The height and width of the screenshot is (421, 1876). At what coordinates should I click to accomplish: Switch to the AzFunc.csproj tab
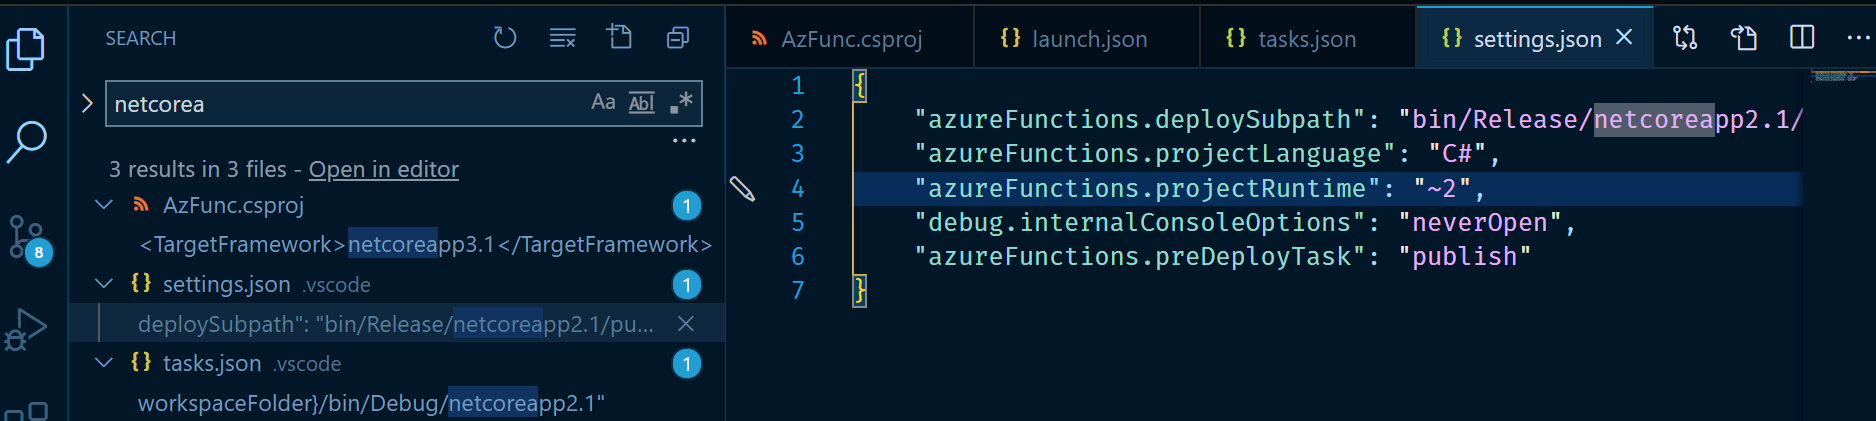coord(851,39)
